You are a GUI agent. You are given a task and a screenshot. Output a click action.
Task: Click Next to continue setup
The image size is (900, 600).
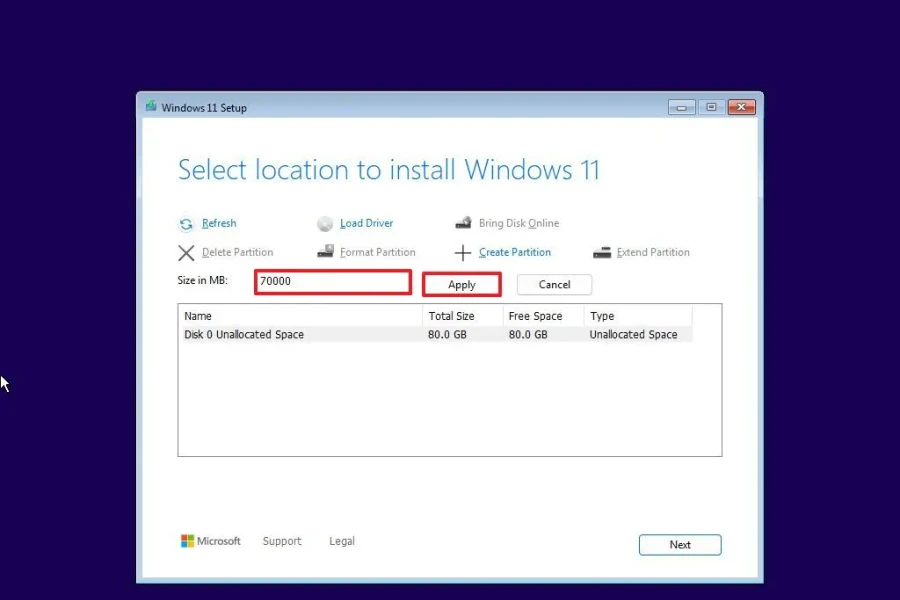[680, 544]
